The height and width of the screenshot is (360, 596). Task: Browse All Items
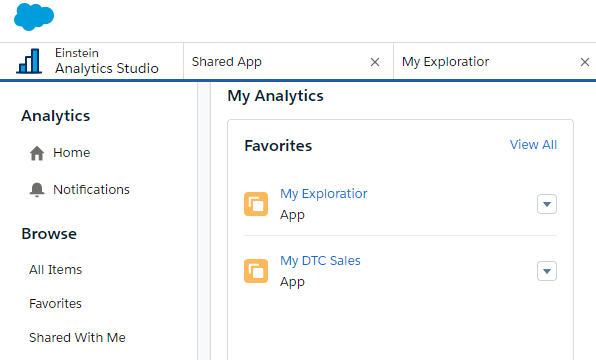(x=55, y=270)
